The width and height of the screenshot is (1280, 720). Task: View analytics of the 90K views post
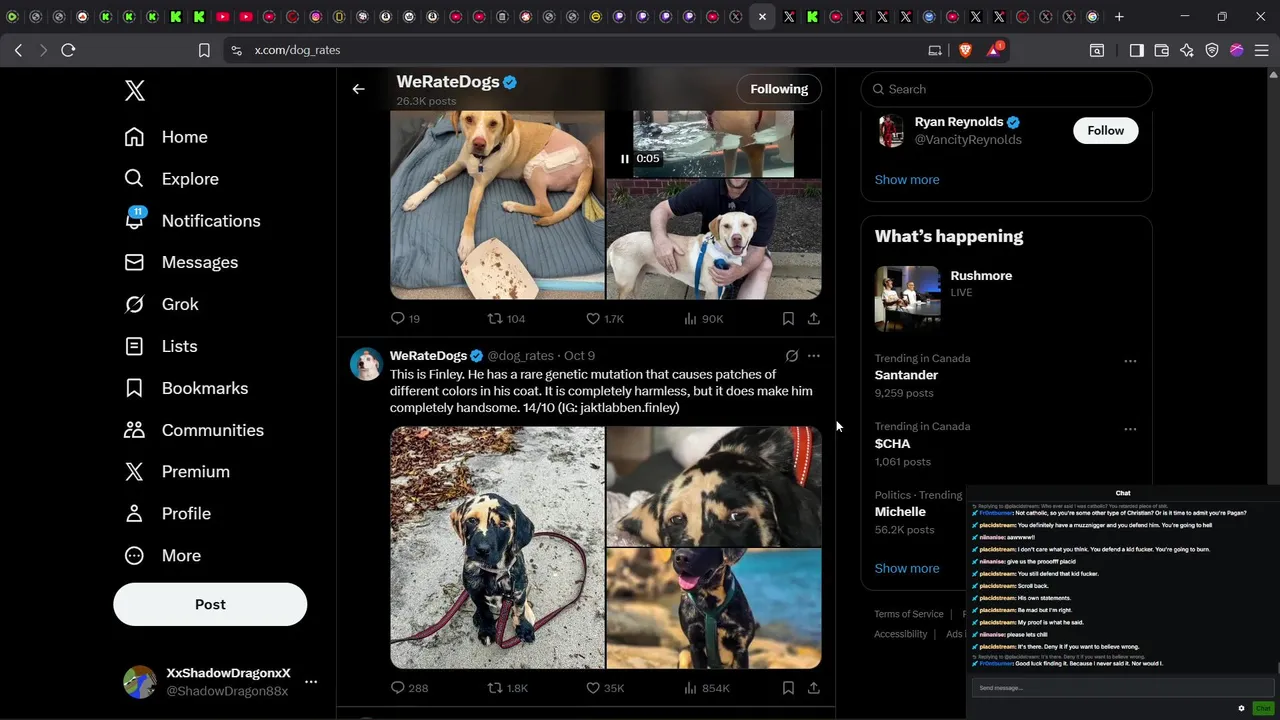703,319
